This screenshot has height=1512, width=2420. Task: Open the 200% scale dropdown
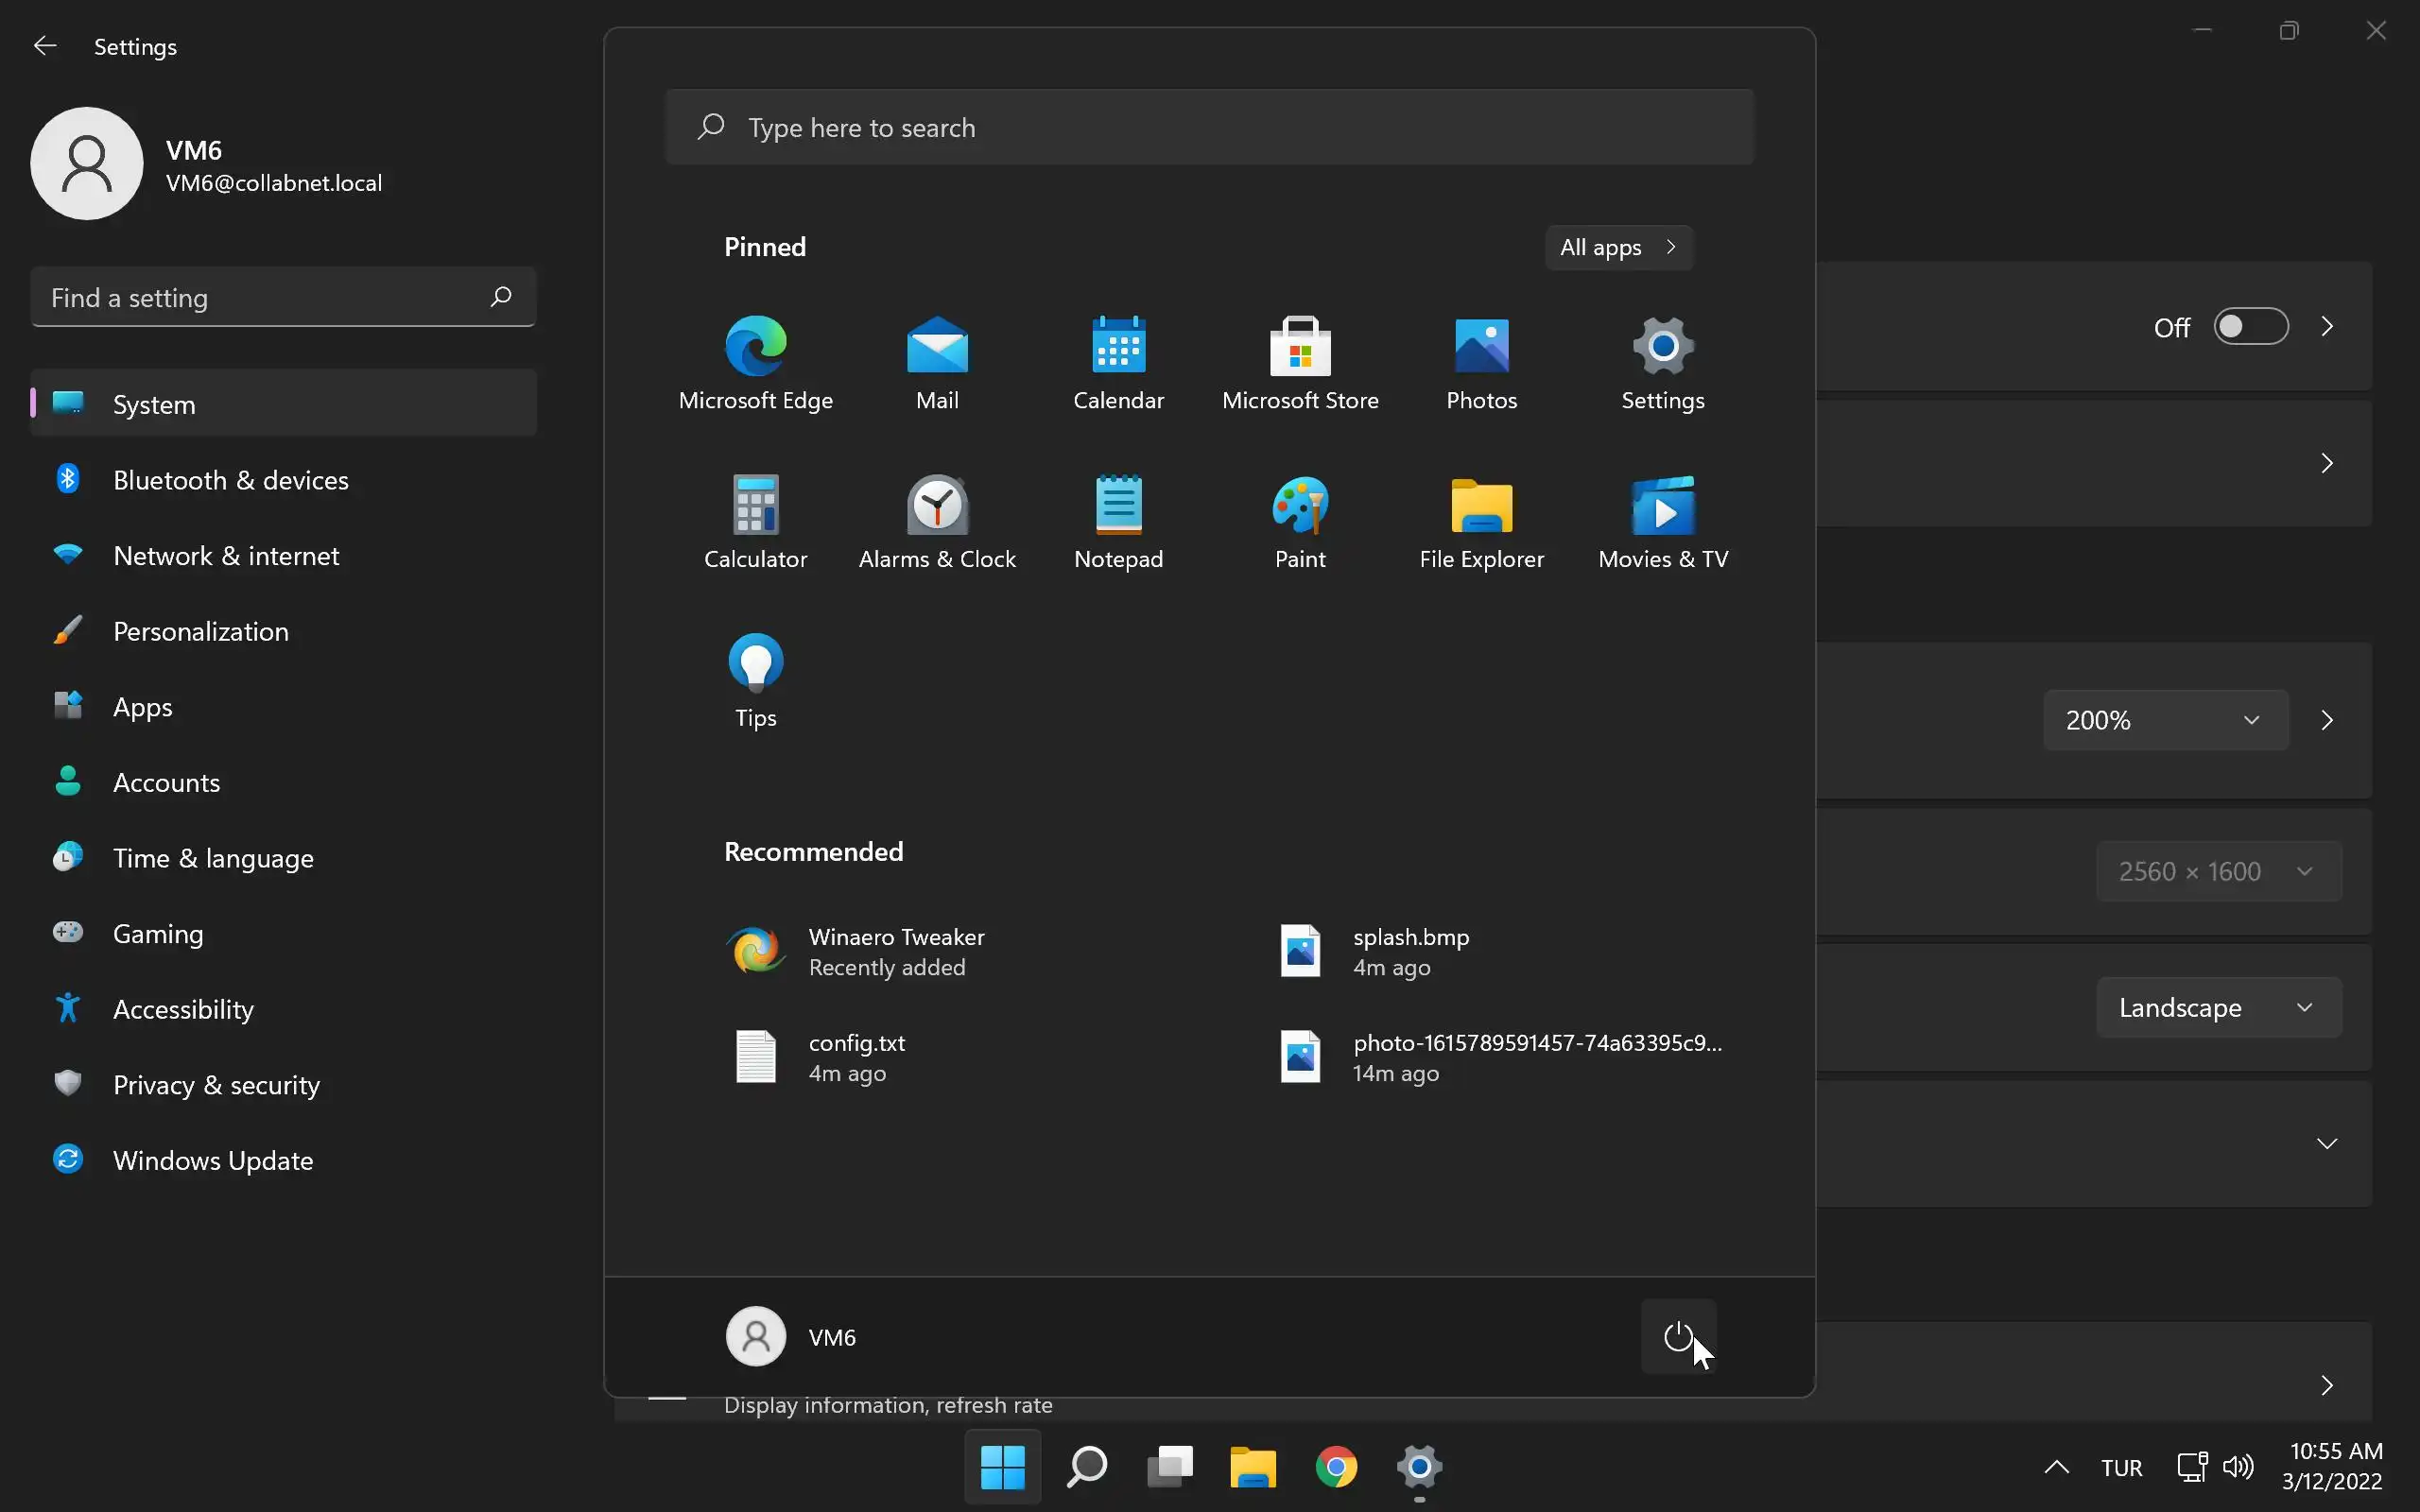tap(2164, 720)
